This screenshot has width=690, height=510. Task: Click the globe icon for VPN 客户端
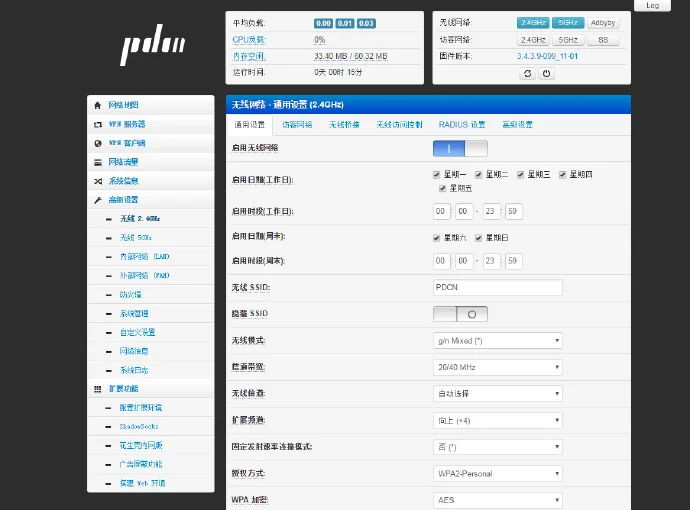coord(98,143)
